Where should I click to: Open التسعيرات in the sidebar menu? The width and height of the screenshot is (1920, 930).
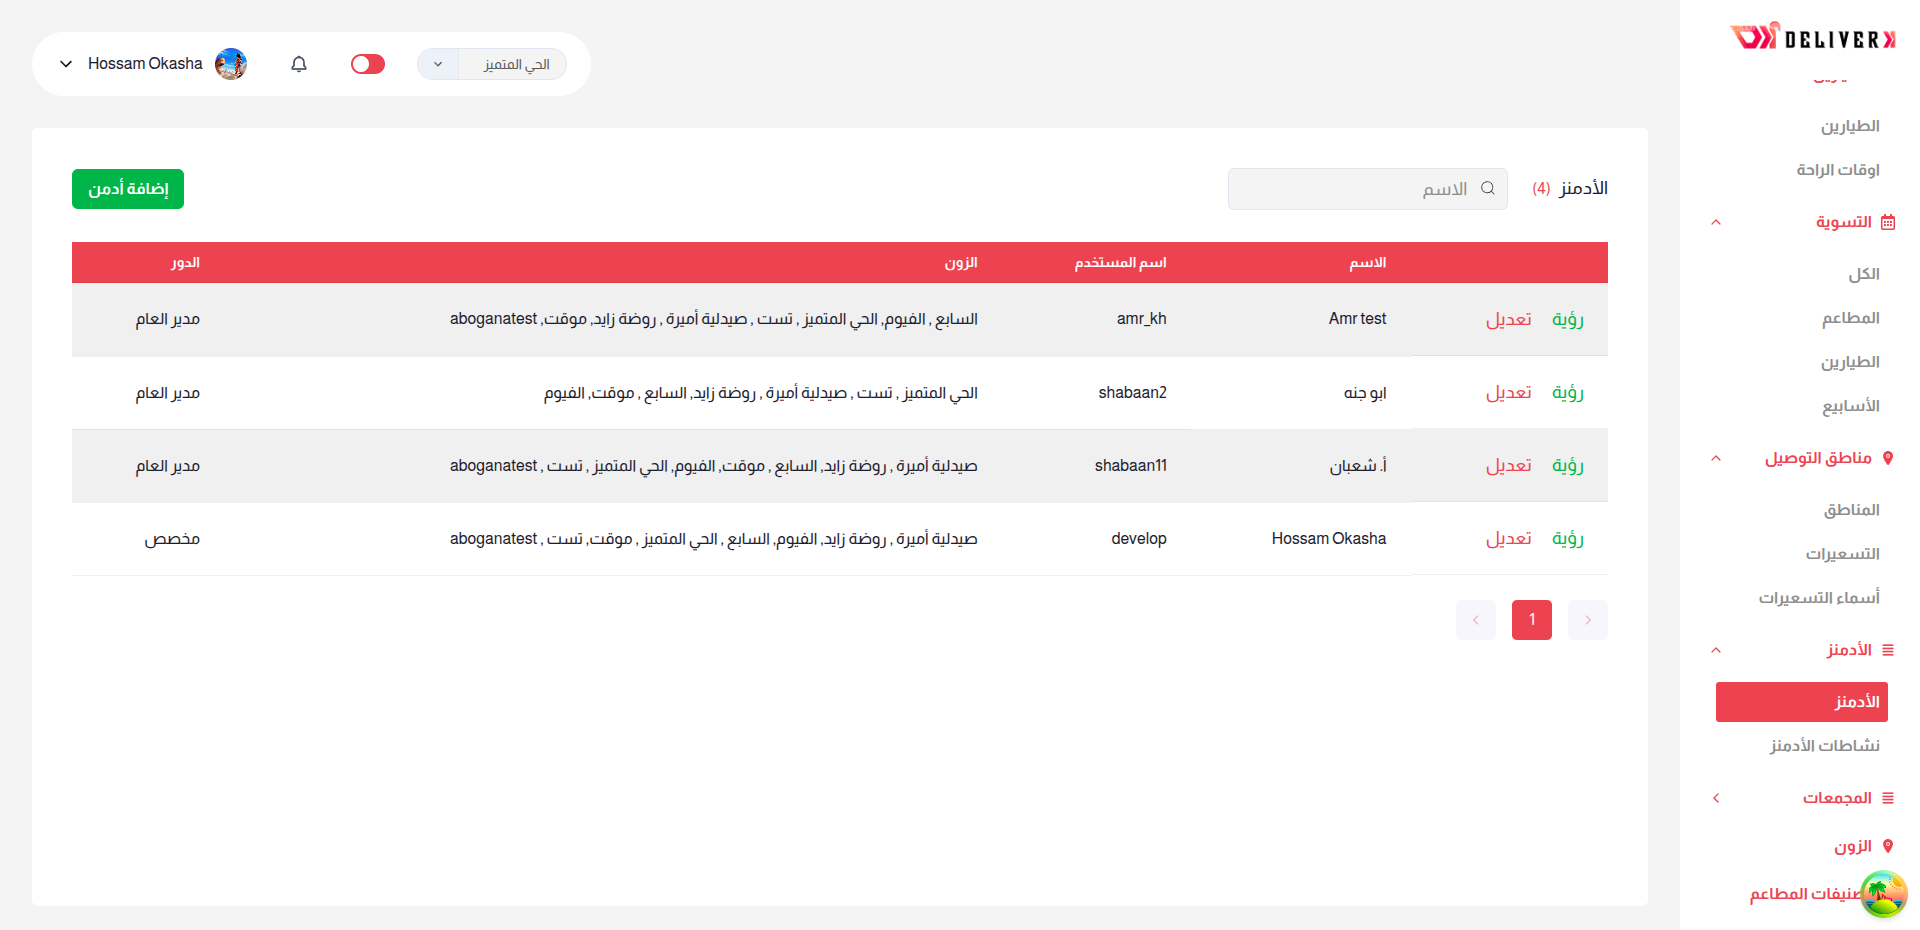[x=1842, y=554]
